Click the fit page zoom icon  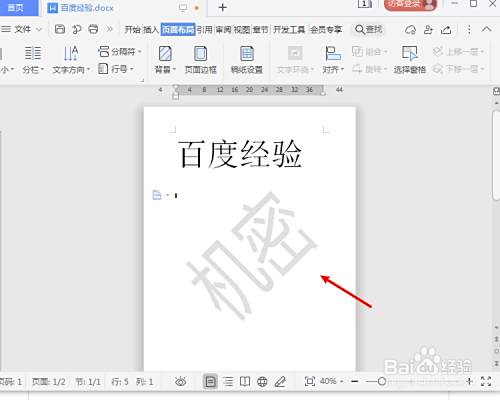[310, 381]
